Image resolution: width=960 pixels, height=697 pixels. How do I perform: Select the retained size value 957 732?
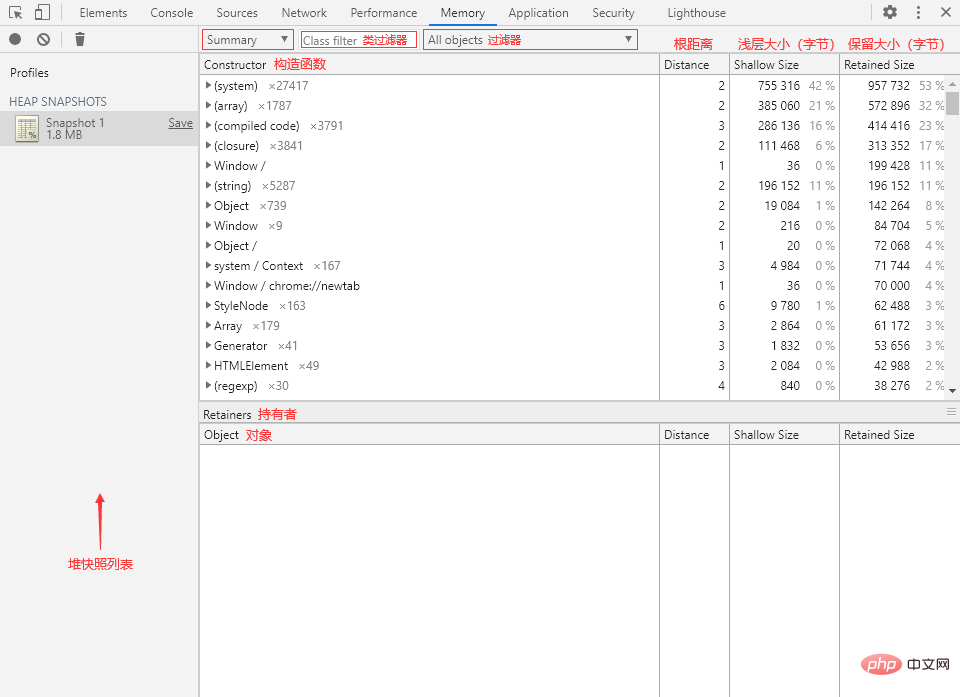click(888, 86)
